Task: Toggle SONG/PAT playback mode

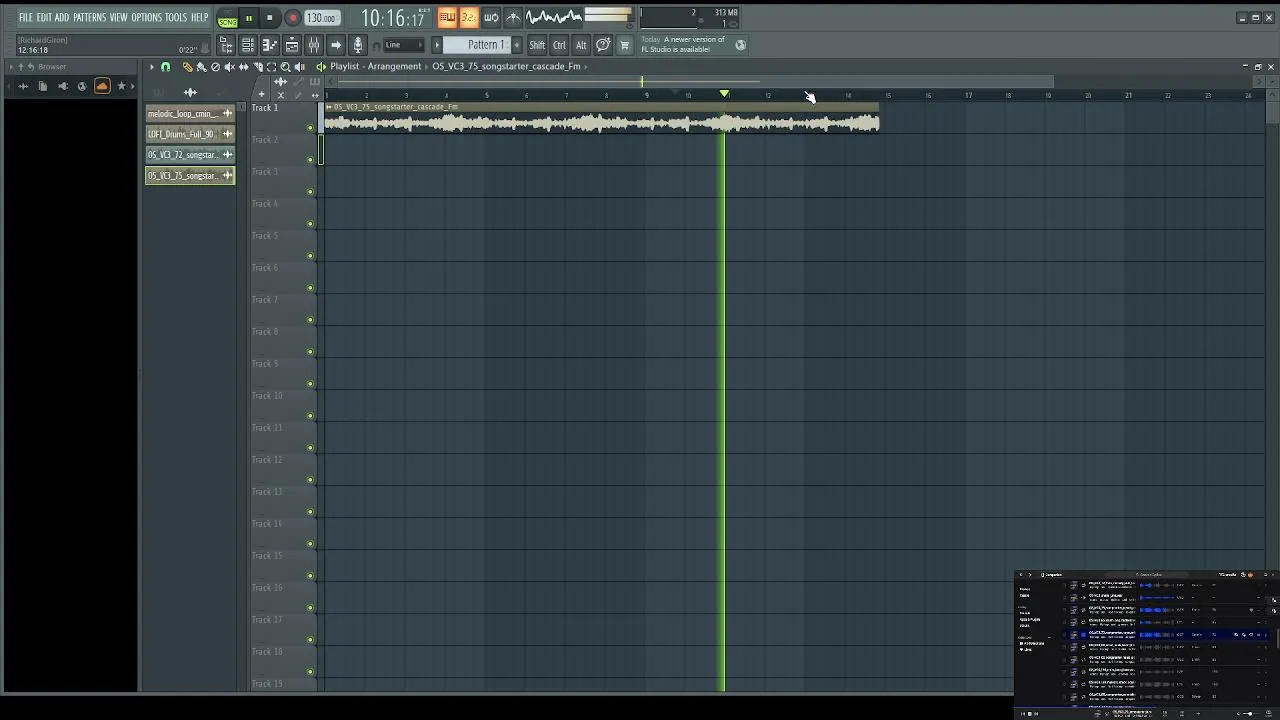Action: click(227, 18)
